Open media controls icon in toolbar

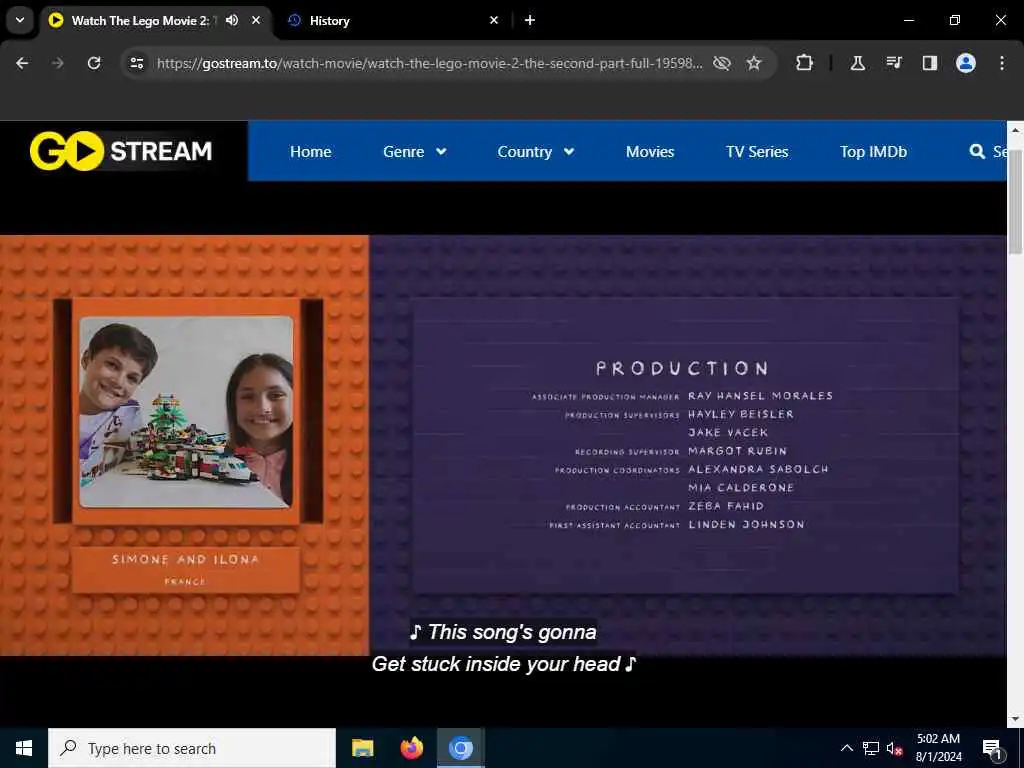893,63
